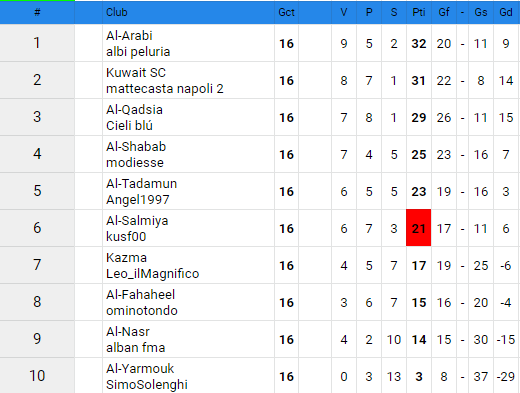Open manager SimoSolenghi's profile
The height and width of the screenshot is (393, 520).
pos(147,385)
